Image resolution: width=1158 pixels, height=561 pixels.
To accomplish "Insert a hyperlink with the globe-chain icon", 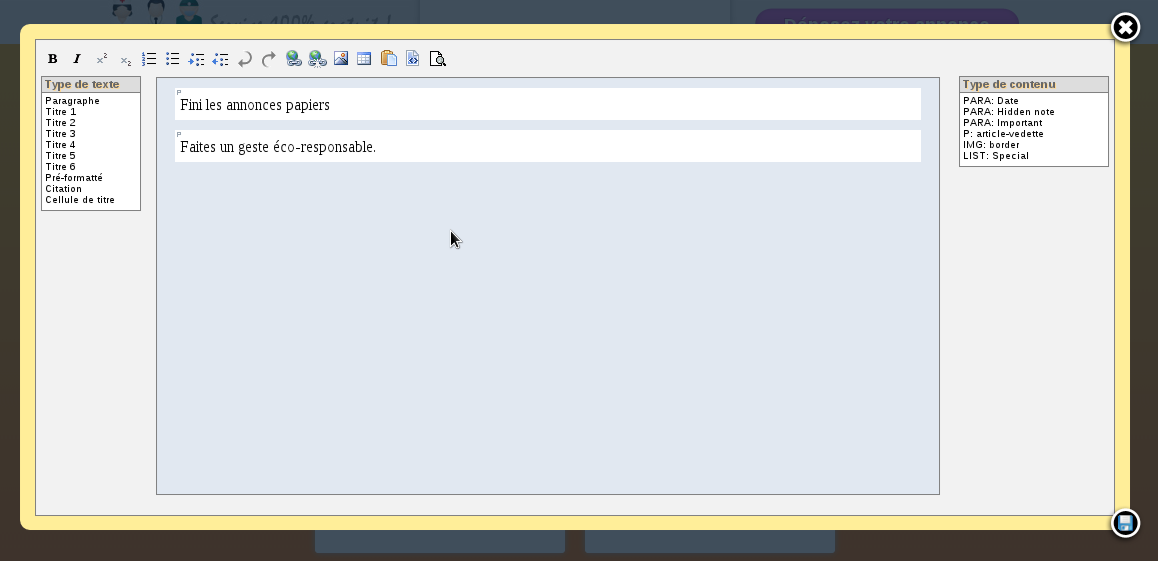I will tap(293, 59).
